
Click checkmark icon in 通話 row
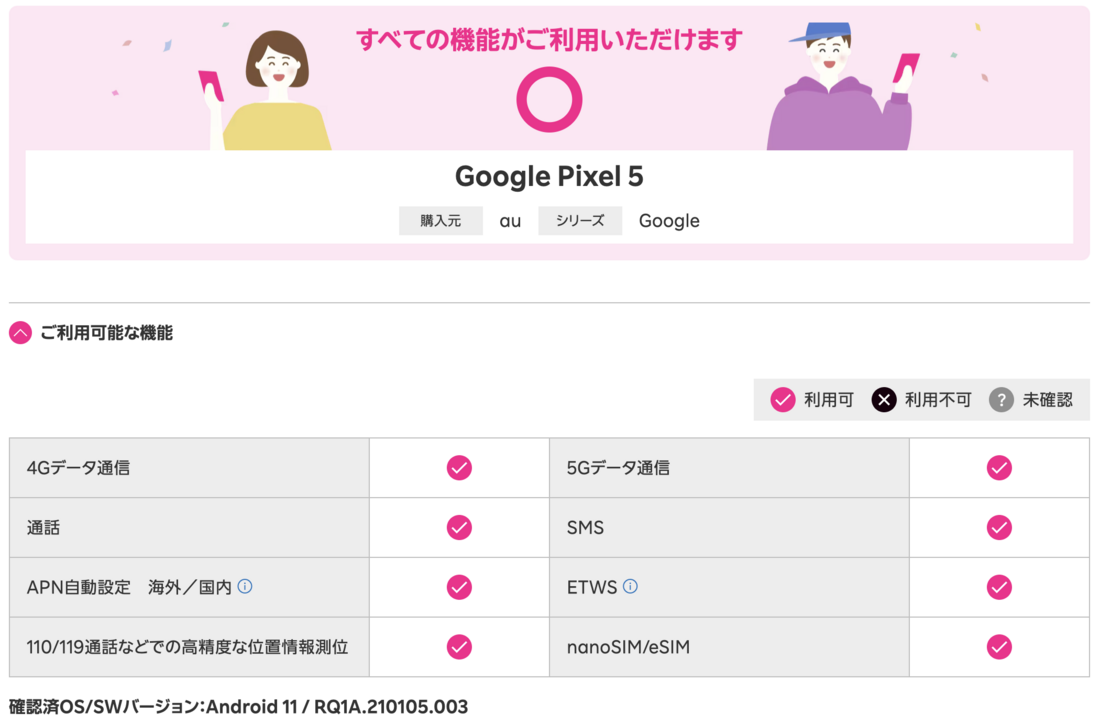point(460,527)
